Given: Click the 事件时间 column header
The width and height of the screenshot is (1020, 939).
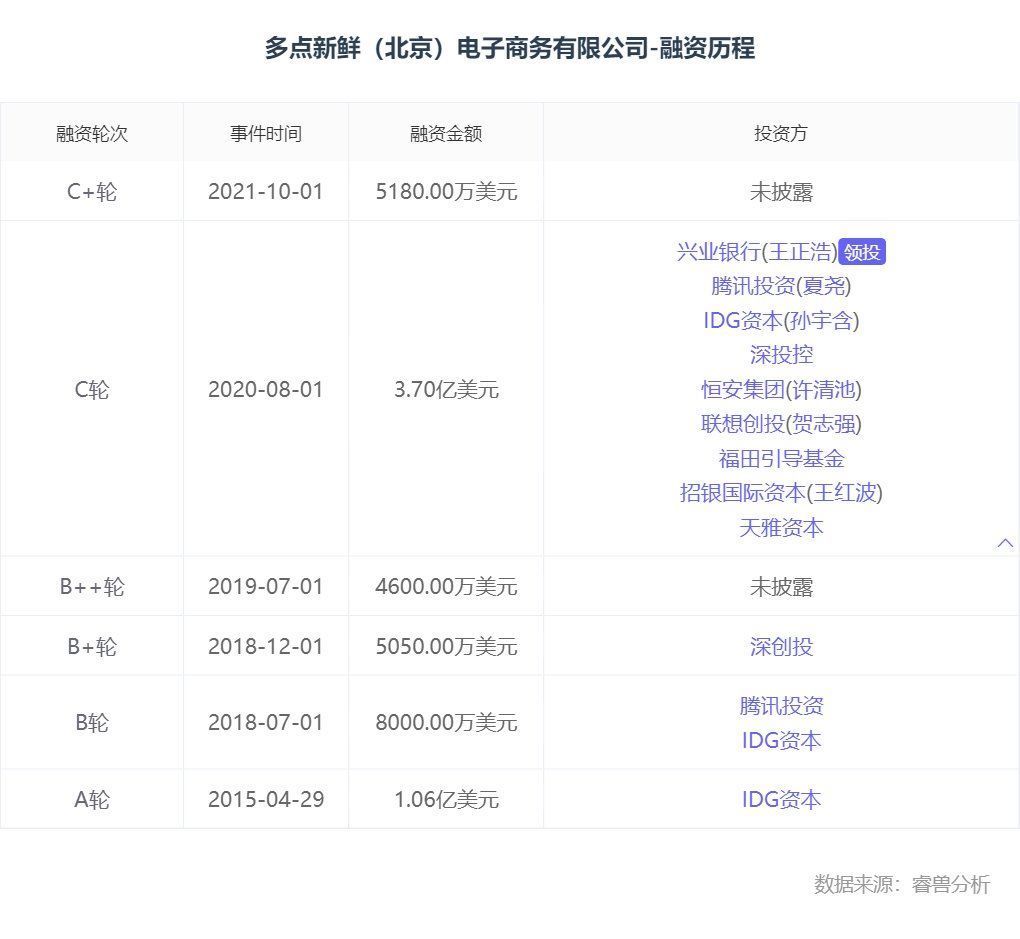Looking at the screenshot, I should (265, 133).
